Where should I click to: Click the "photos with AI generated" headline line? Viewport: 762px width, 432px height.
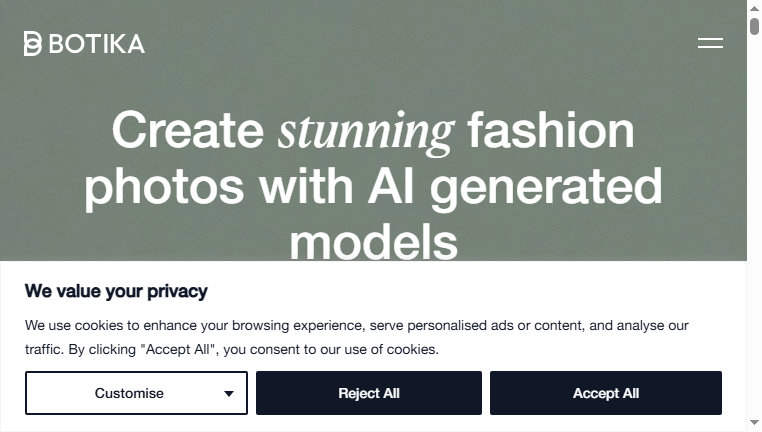373,187
